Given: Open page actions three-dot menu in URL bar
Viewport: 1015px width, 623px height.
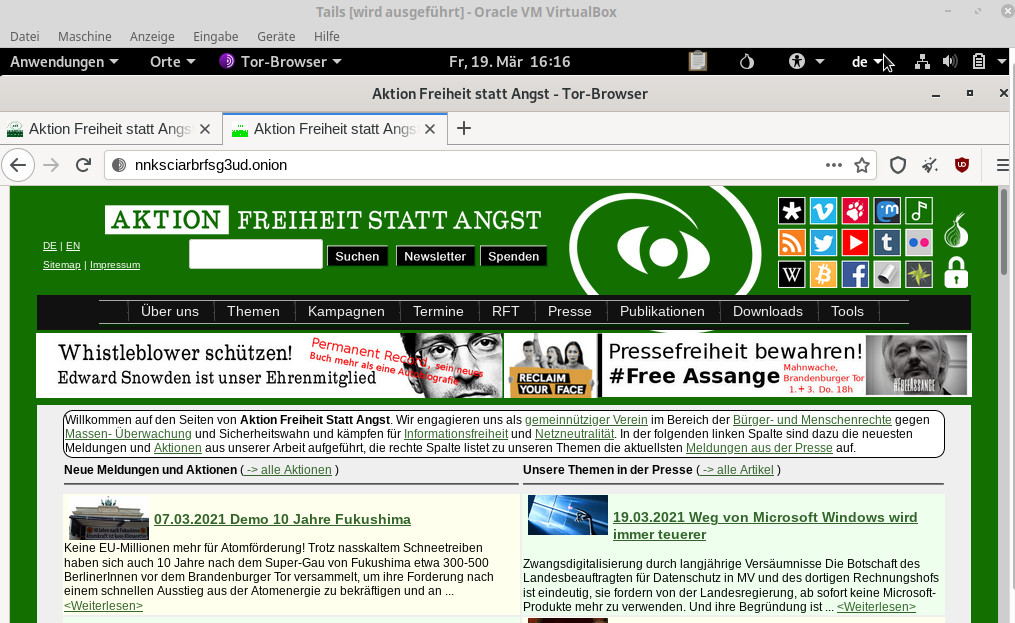Looking at the screenshot, I should (x=834, y=165).
